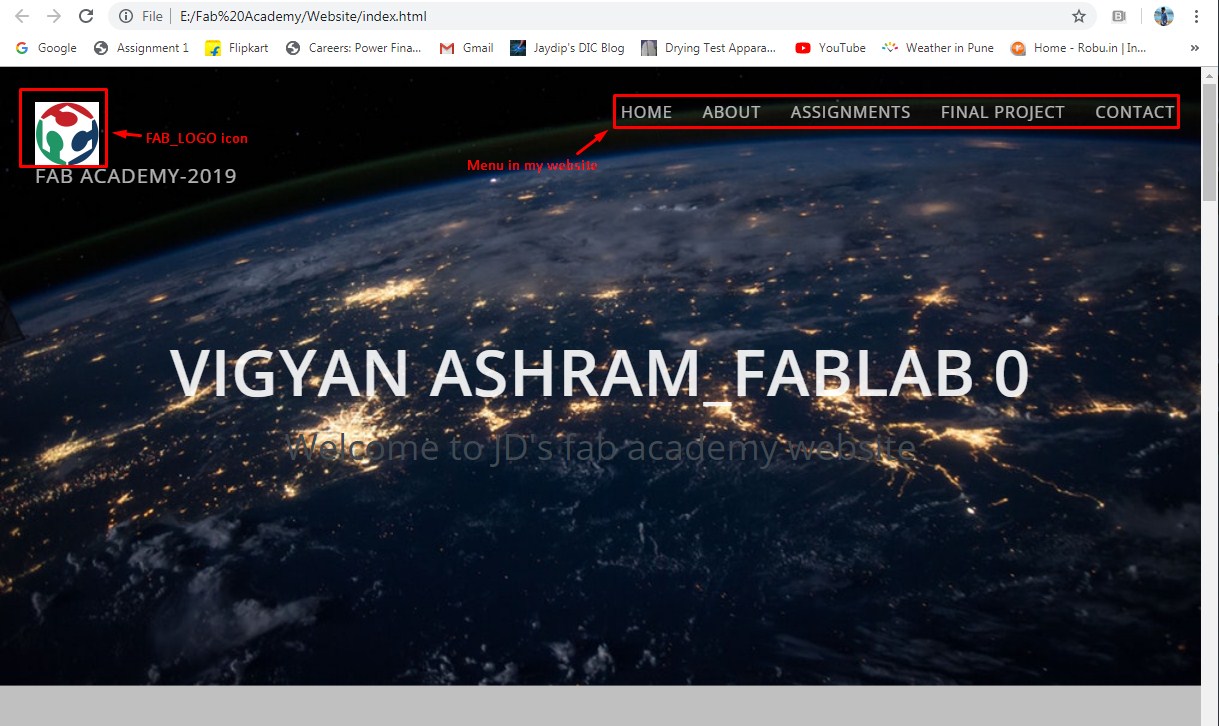This screenshot has height=726, width=1219.
Task: Open Weather in Pune bookmark
Action: [938, 47]
